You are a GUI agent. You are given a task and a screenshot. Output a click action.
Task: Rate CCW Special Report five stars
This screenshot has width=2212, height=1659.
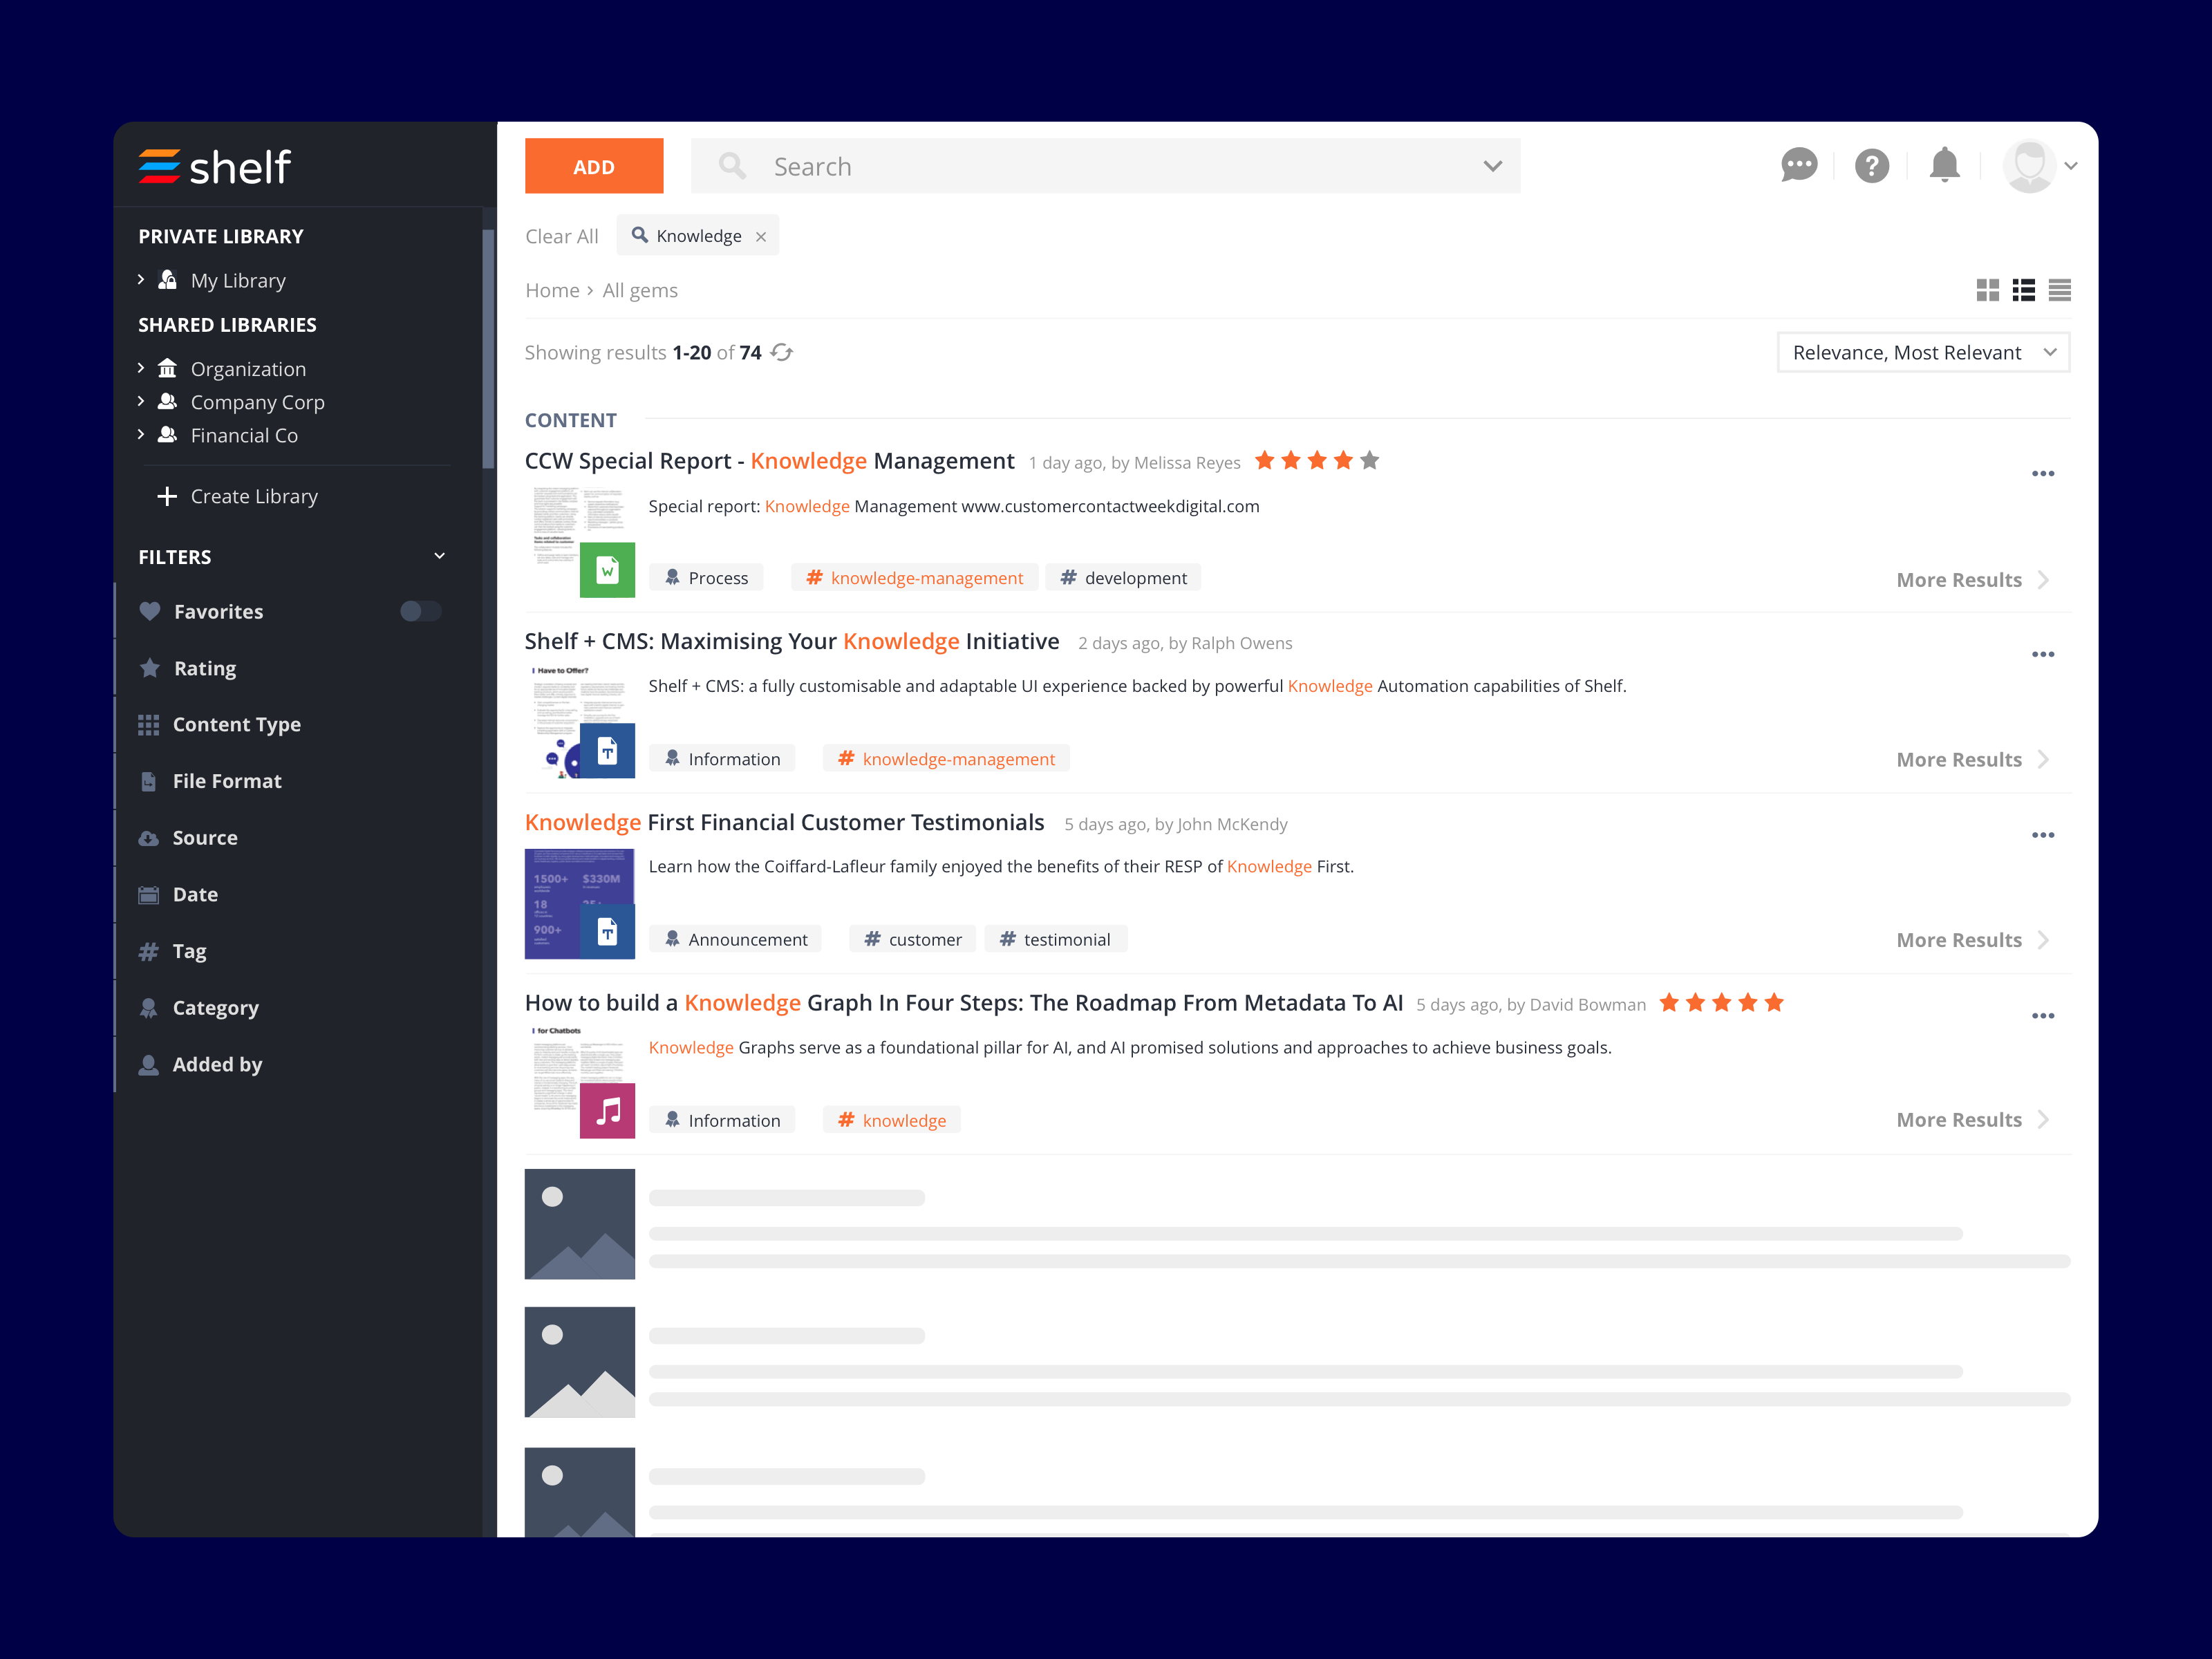pos(1370,461)
